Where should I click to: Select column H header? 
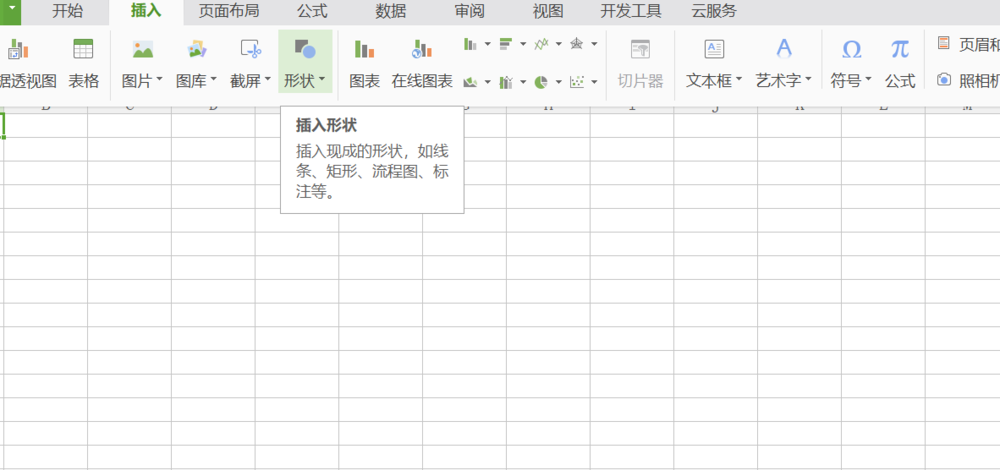coord(548,109)
